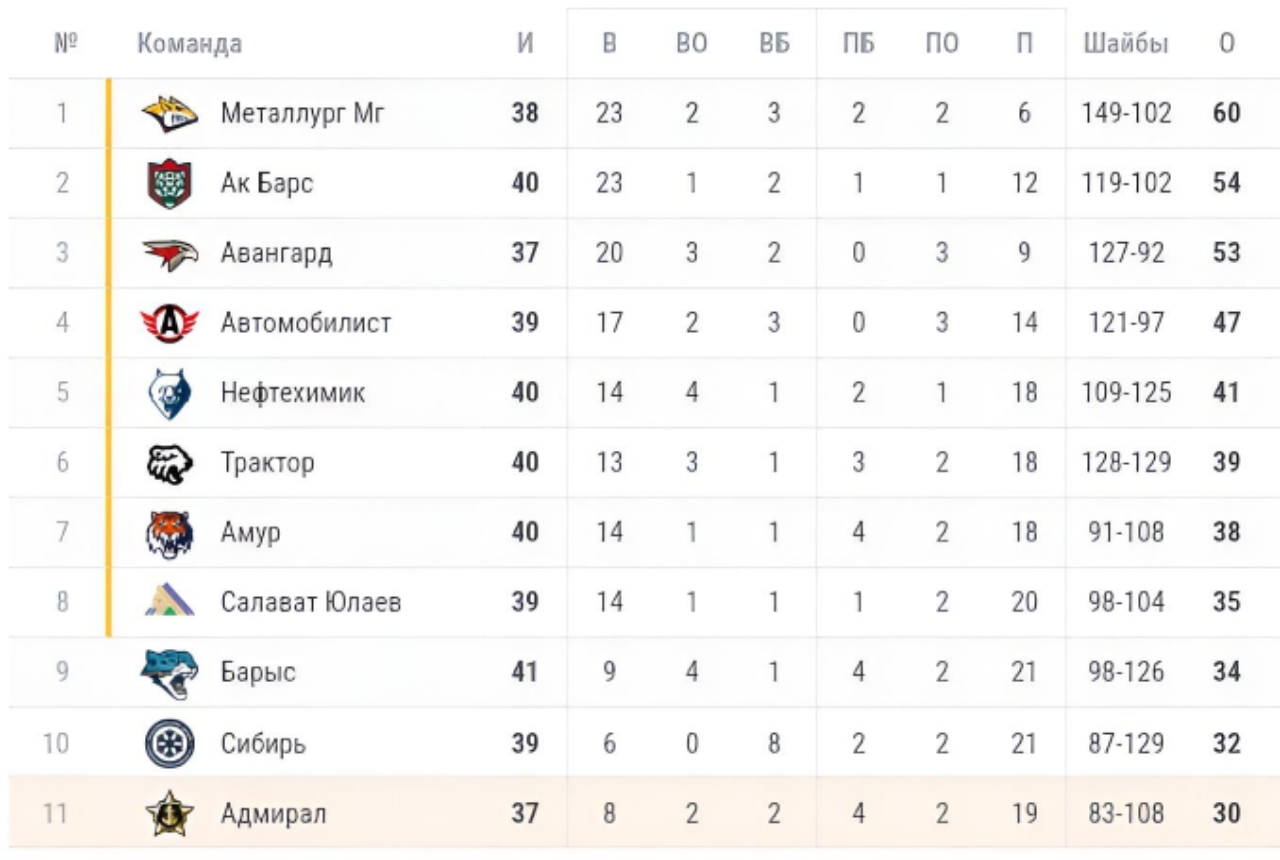This screenshot has height=860, width=1280.
Task: Open the Салават Юлаев team link
Action: pos(311,602)
